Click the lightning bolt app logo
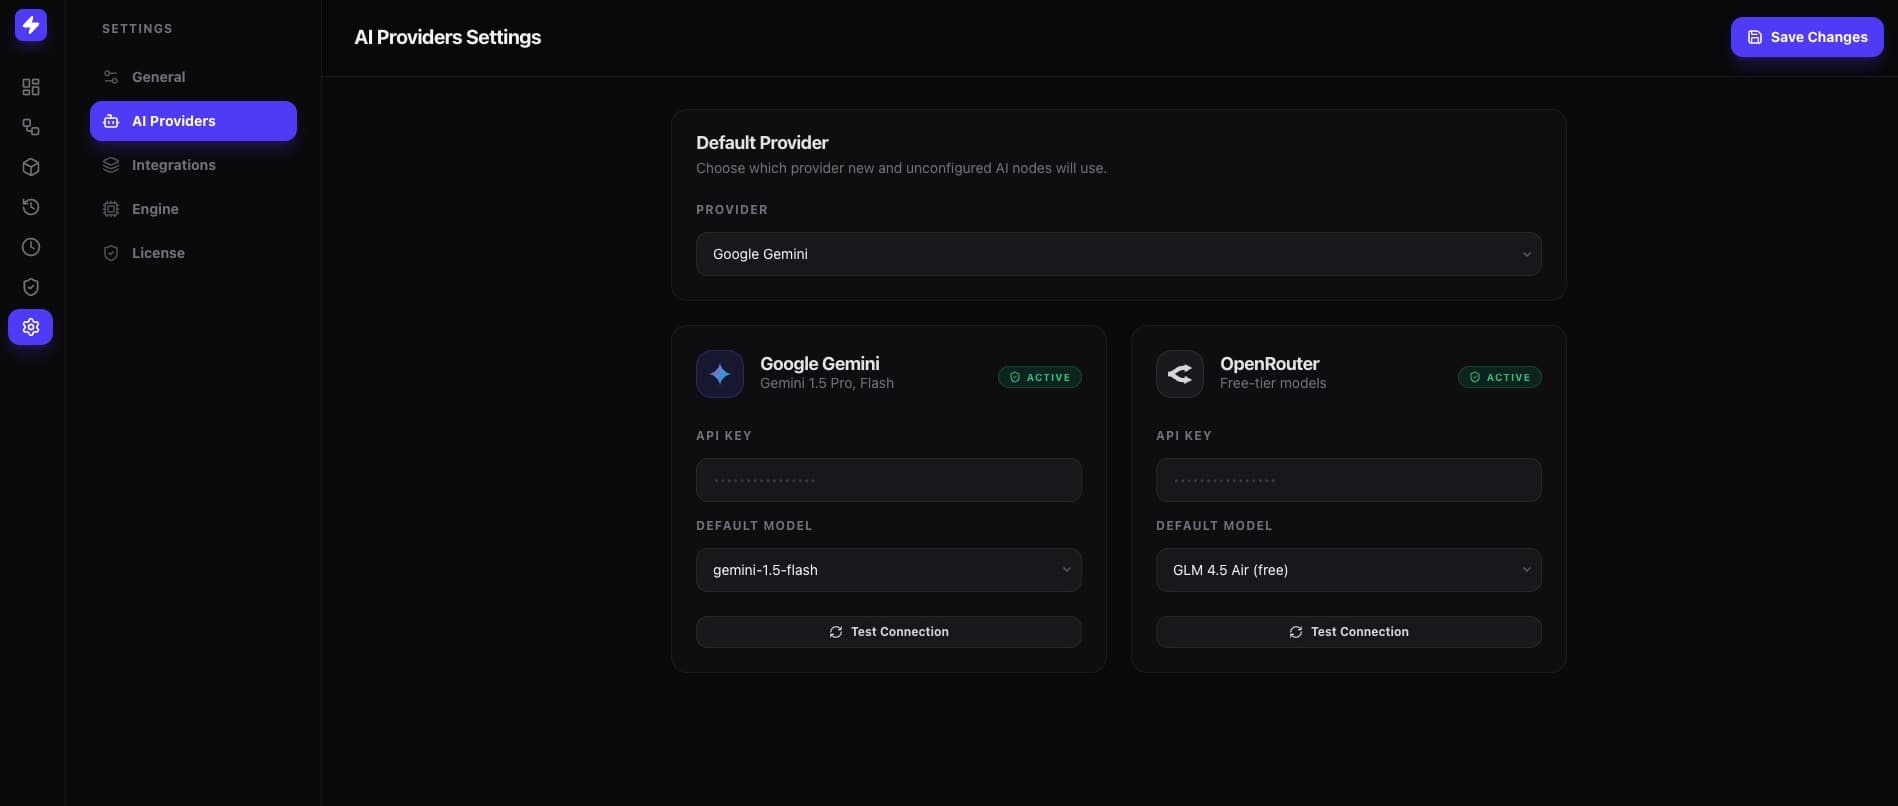1898x806 pixels. tap(31, 25)
